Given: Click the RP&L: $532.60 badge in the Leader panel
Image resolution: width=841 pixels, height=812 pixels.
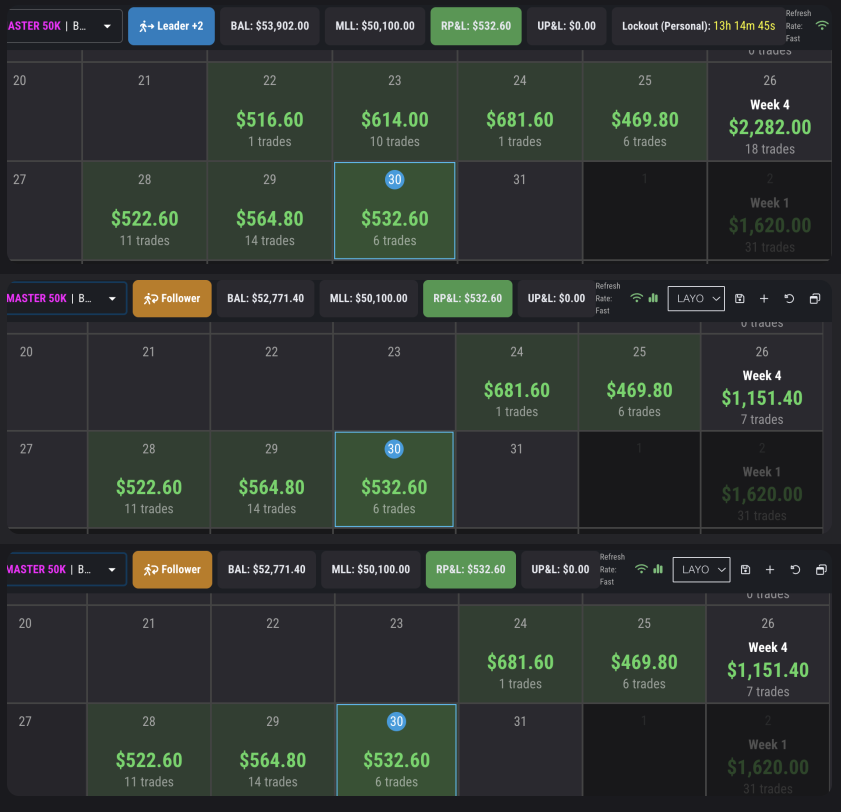Looking at the screenshot, I should pyautogui.click(x=476, y=26).
